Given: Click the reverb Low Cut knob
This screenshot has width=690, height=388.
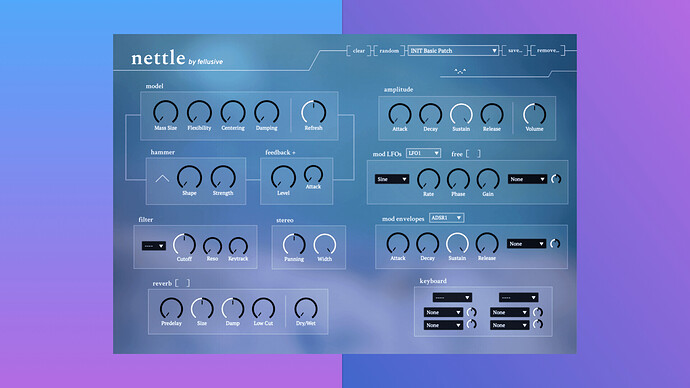Looking at the screenshot, I should [x=263, y=308].
